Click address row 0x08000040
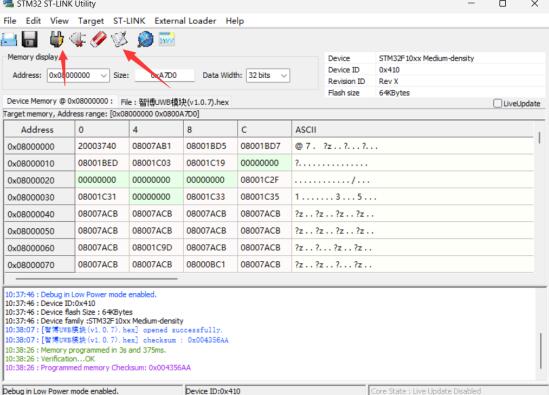The width and height of the screenshot is (549, 395). 39,214
